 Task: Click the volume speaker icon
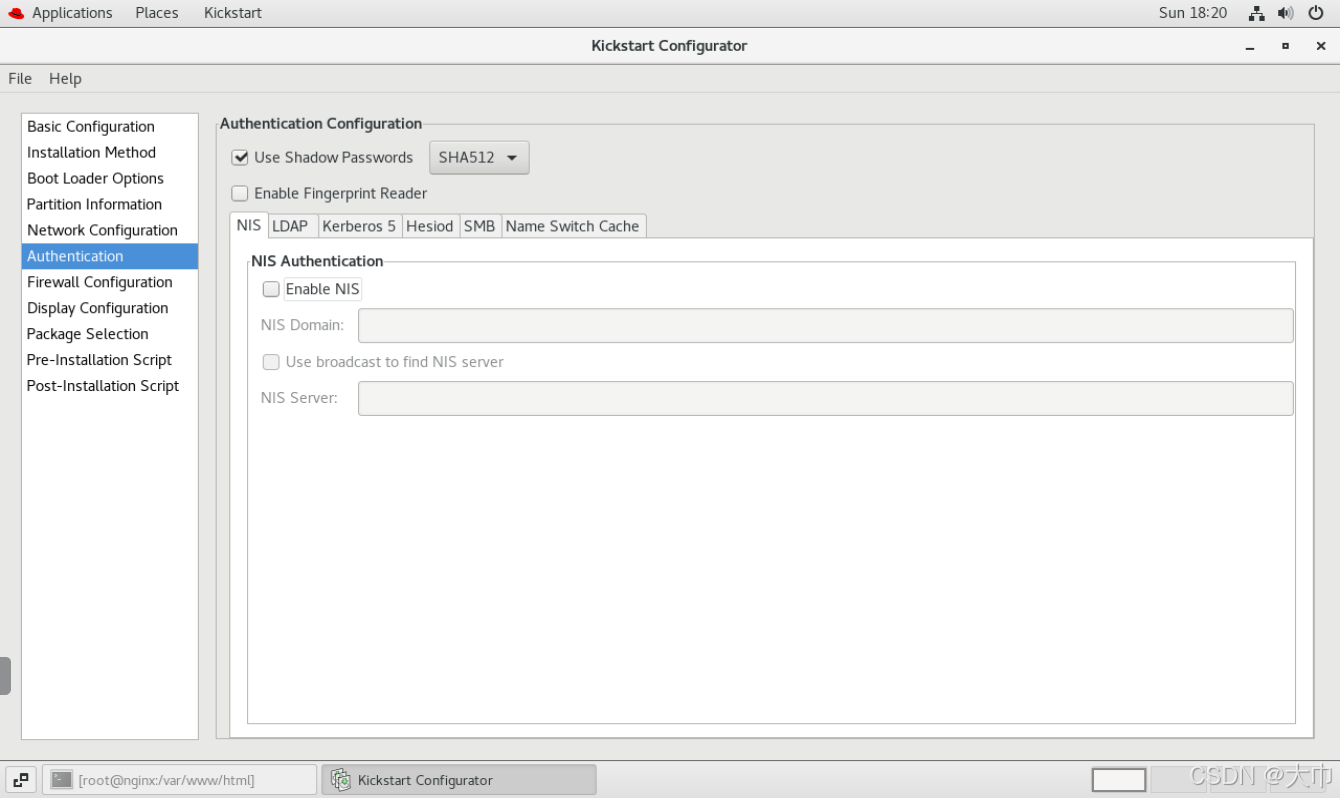[x=1286, y=13]
